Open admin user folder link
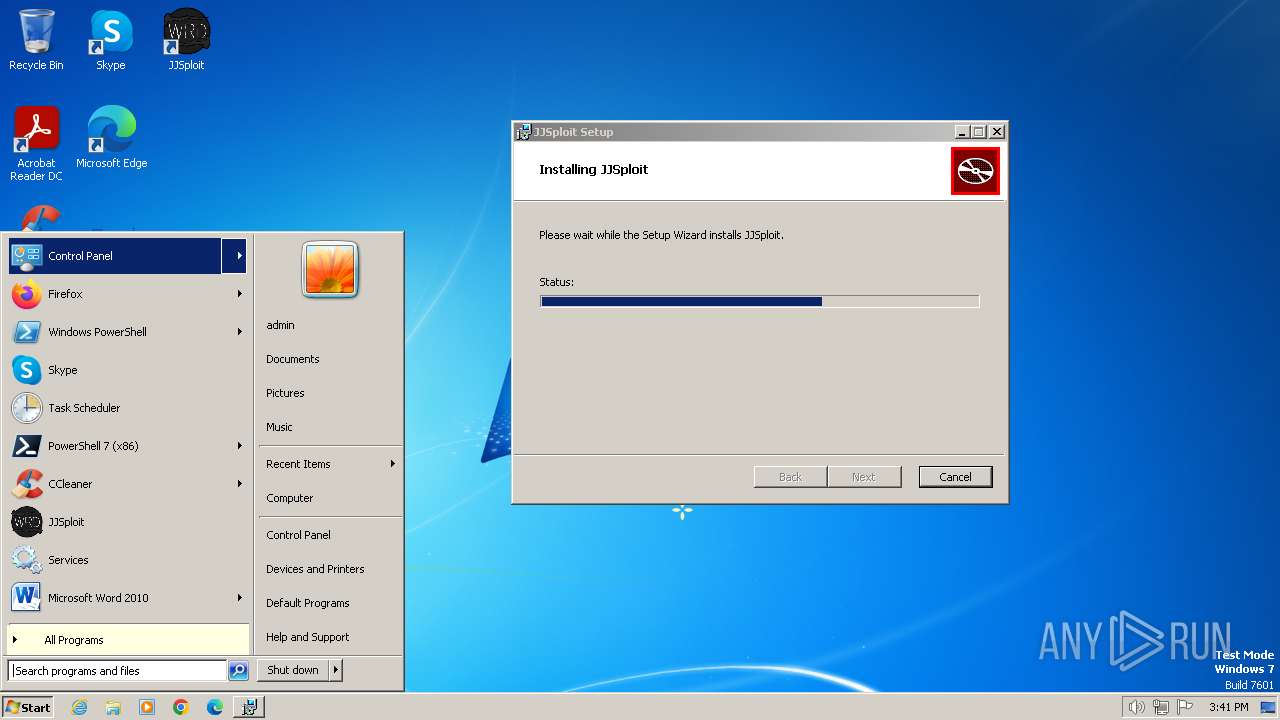The image size is (1280, 720). (280, 325)
